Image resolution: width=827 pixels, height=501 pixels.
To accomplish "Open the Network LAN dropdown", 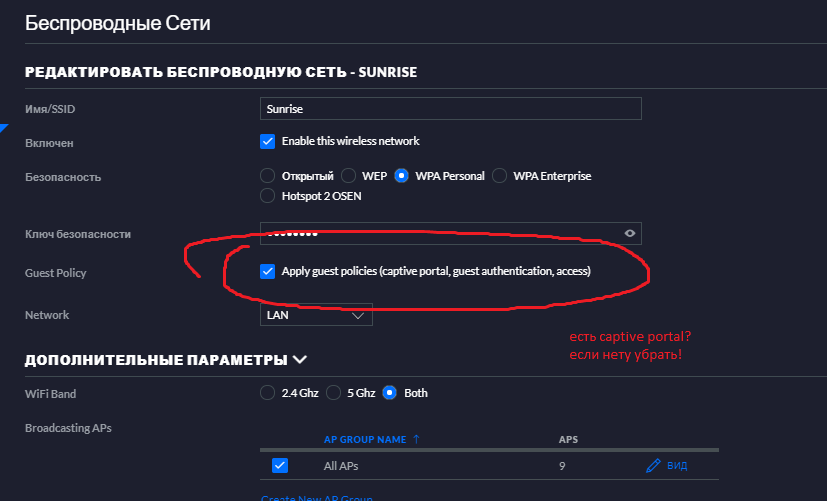I will [316, 315].
